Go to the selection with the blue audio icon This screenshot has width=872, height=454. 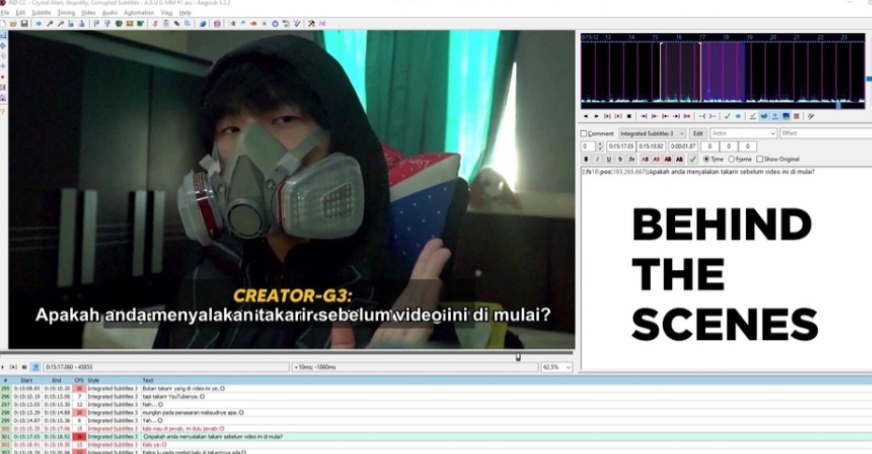[x=738, y=116]
